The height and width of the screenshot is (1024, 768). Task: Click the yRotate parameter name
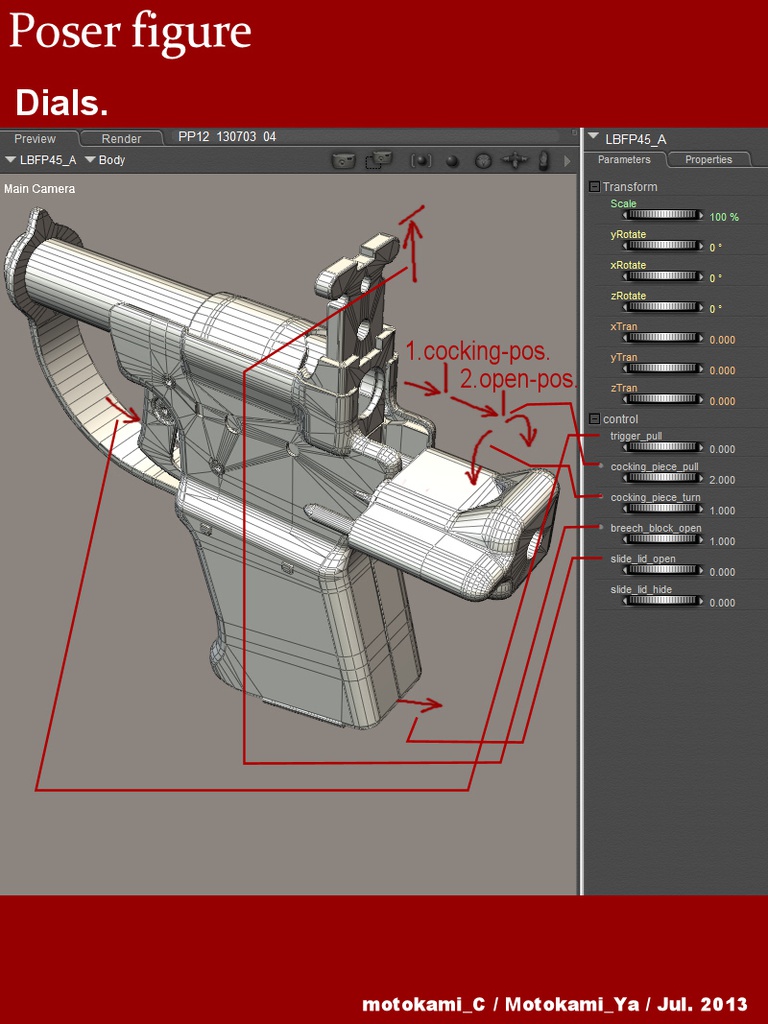click(x=628, y=234)
